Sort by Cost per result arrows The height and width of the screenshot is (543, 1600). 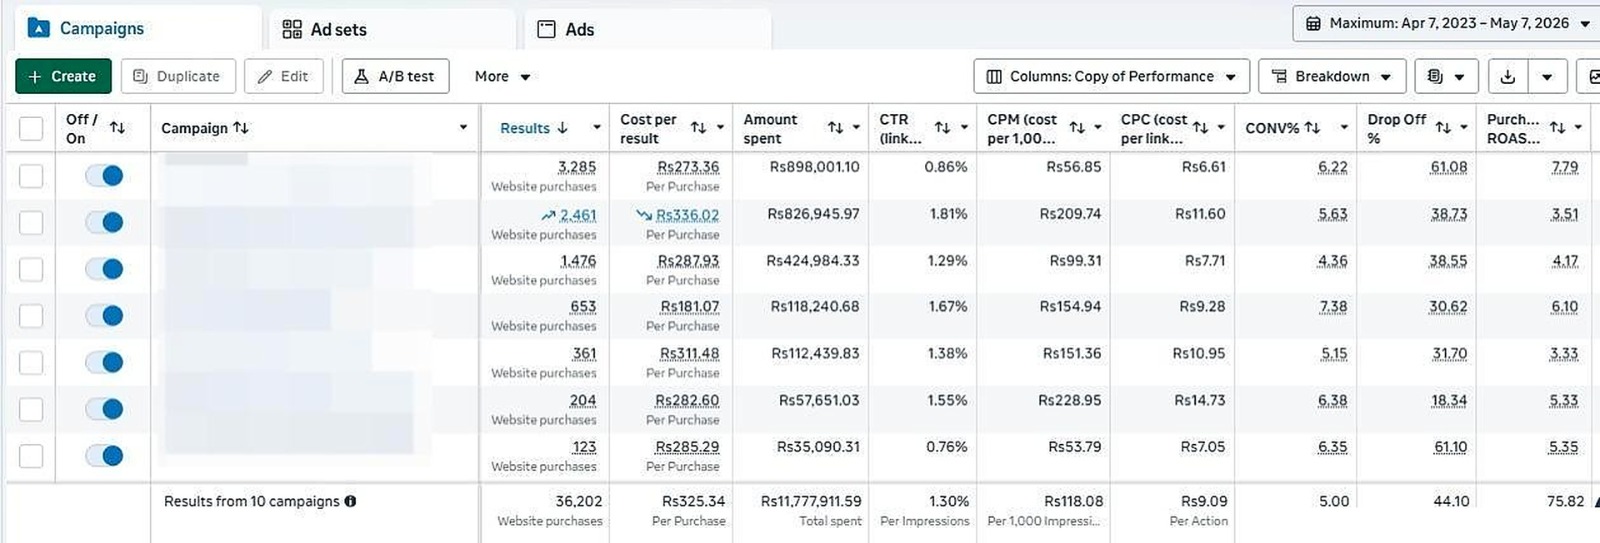[x=699, y=128]
